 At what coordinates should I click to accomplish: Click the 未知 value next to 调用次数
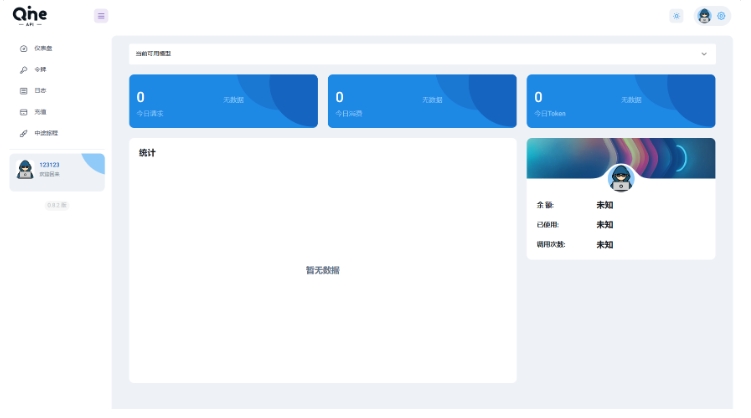605,245
